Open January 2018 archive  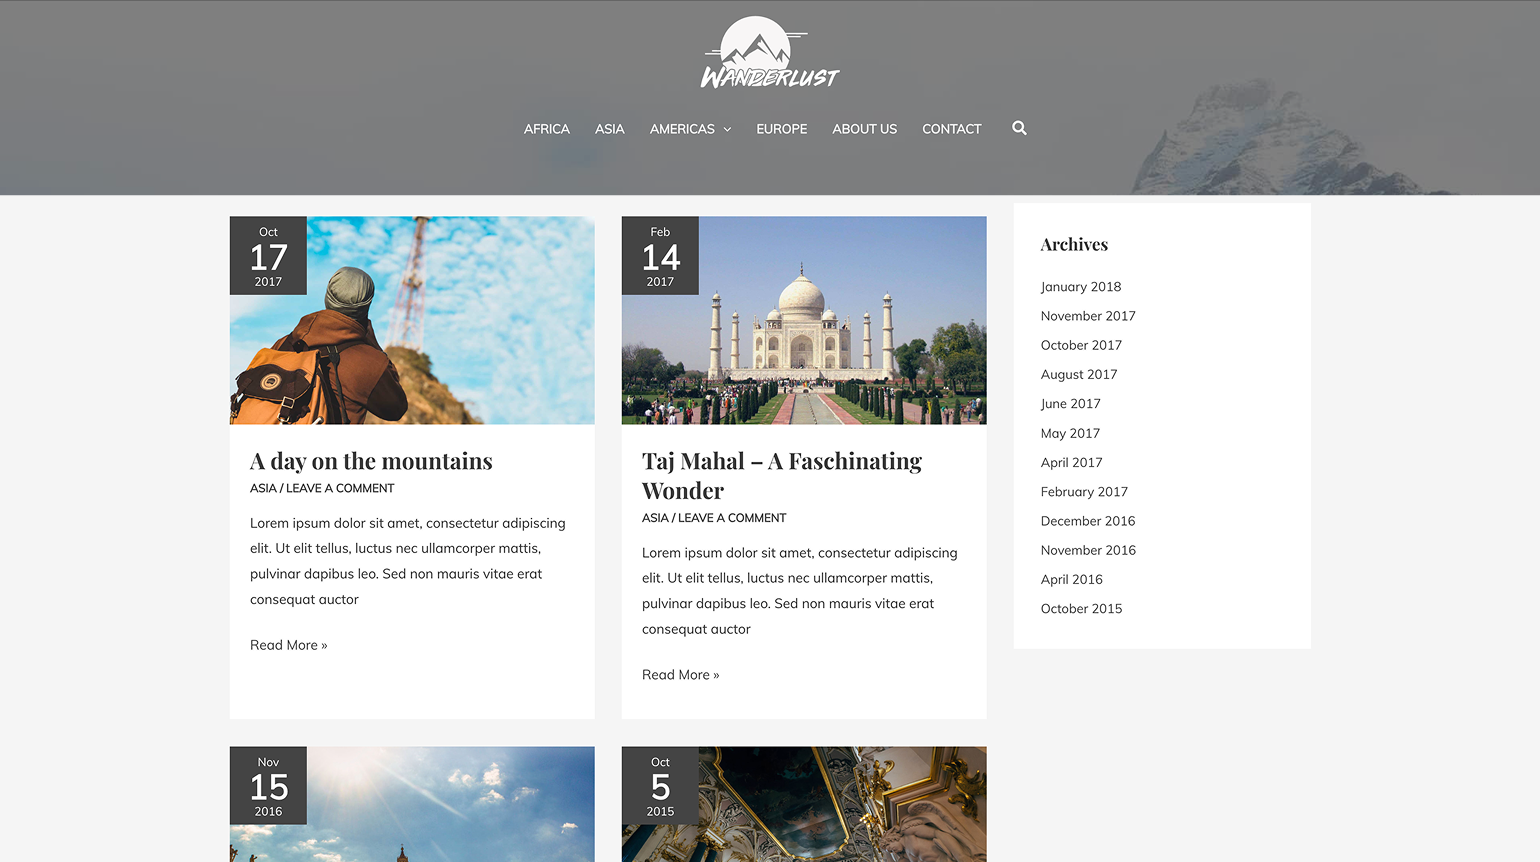click(x=1080, y=287)
